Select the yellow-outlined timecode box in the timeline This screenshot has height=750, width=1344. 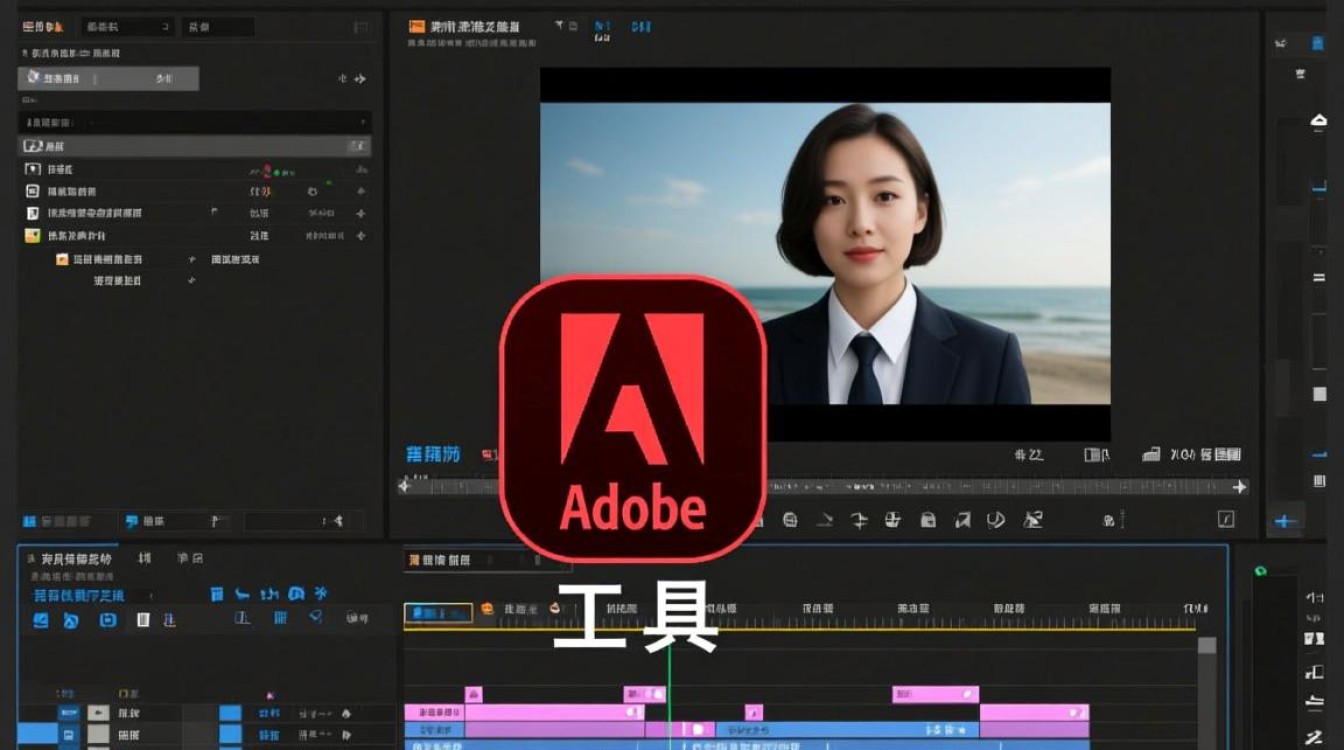tap(438, 613)
